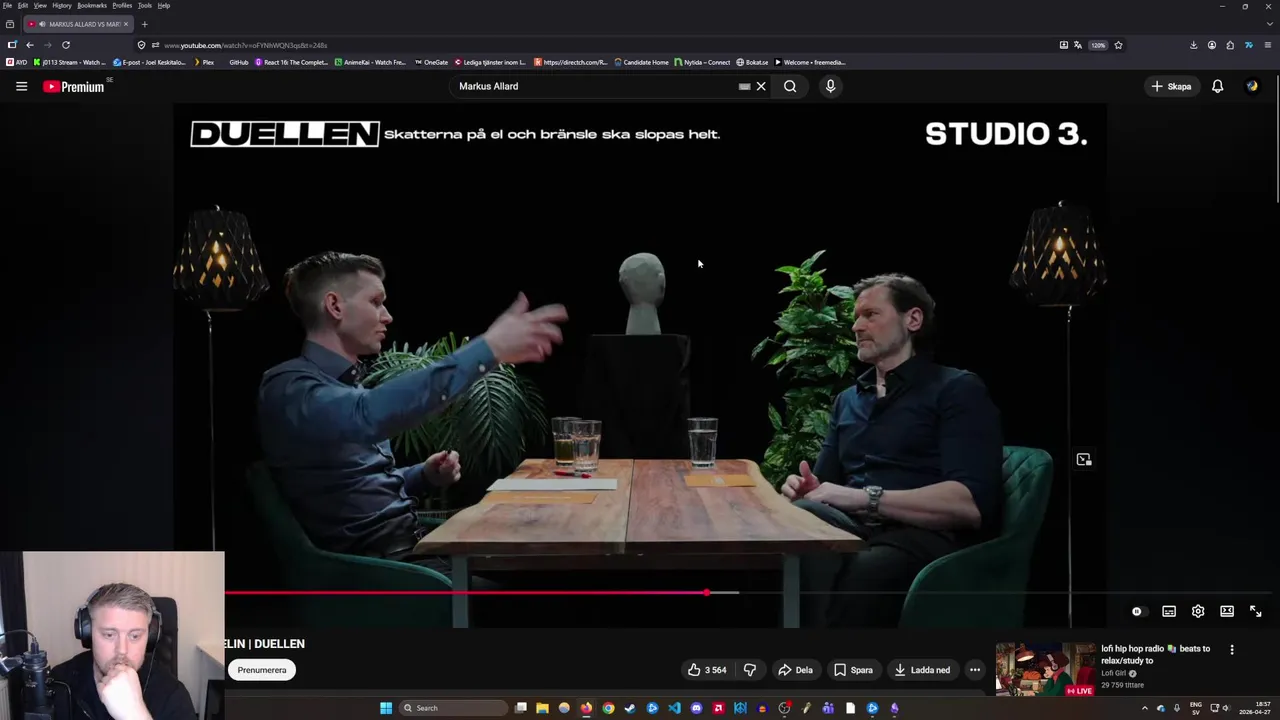Save the video with Spara

point(853,670)
